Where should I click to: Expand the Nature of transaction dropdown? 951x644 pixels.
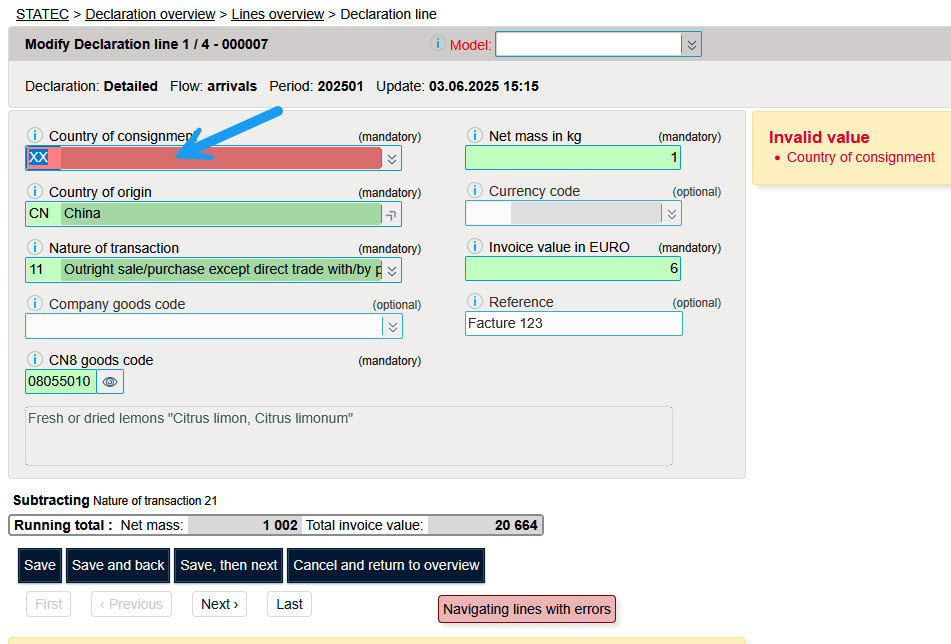(x=392, y=270)
